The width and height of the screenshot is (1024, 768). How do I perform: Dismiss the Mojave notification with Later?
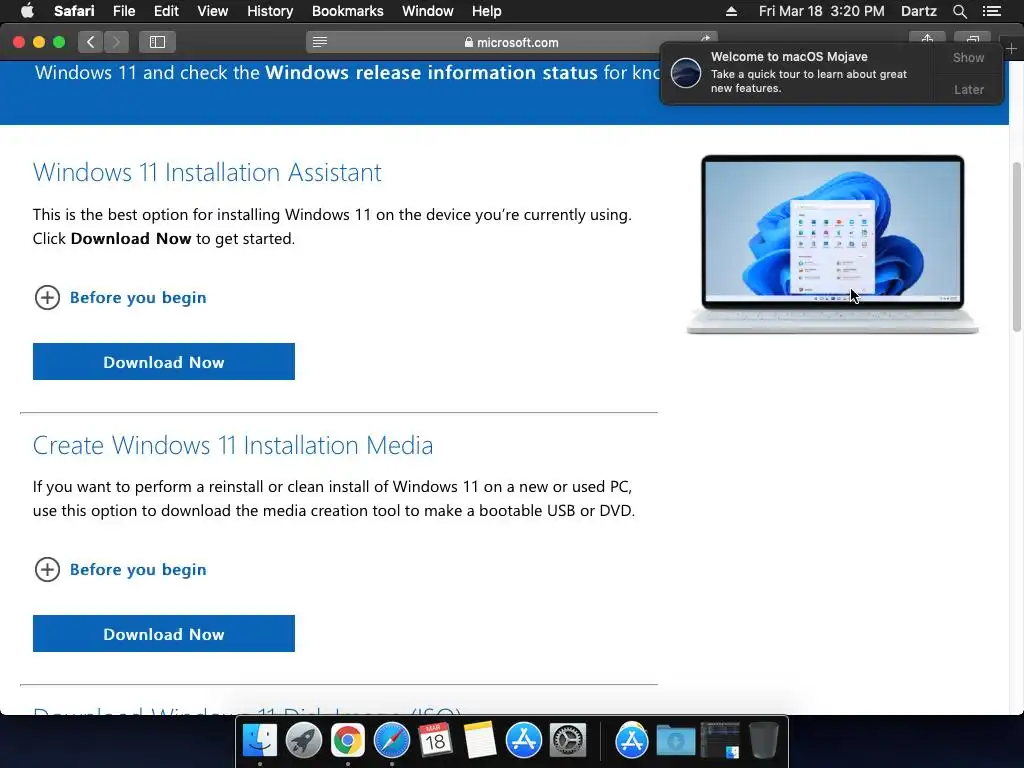coord(968,89)
